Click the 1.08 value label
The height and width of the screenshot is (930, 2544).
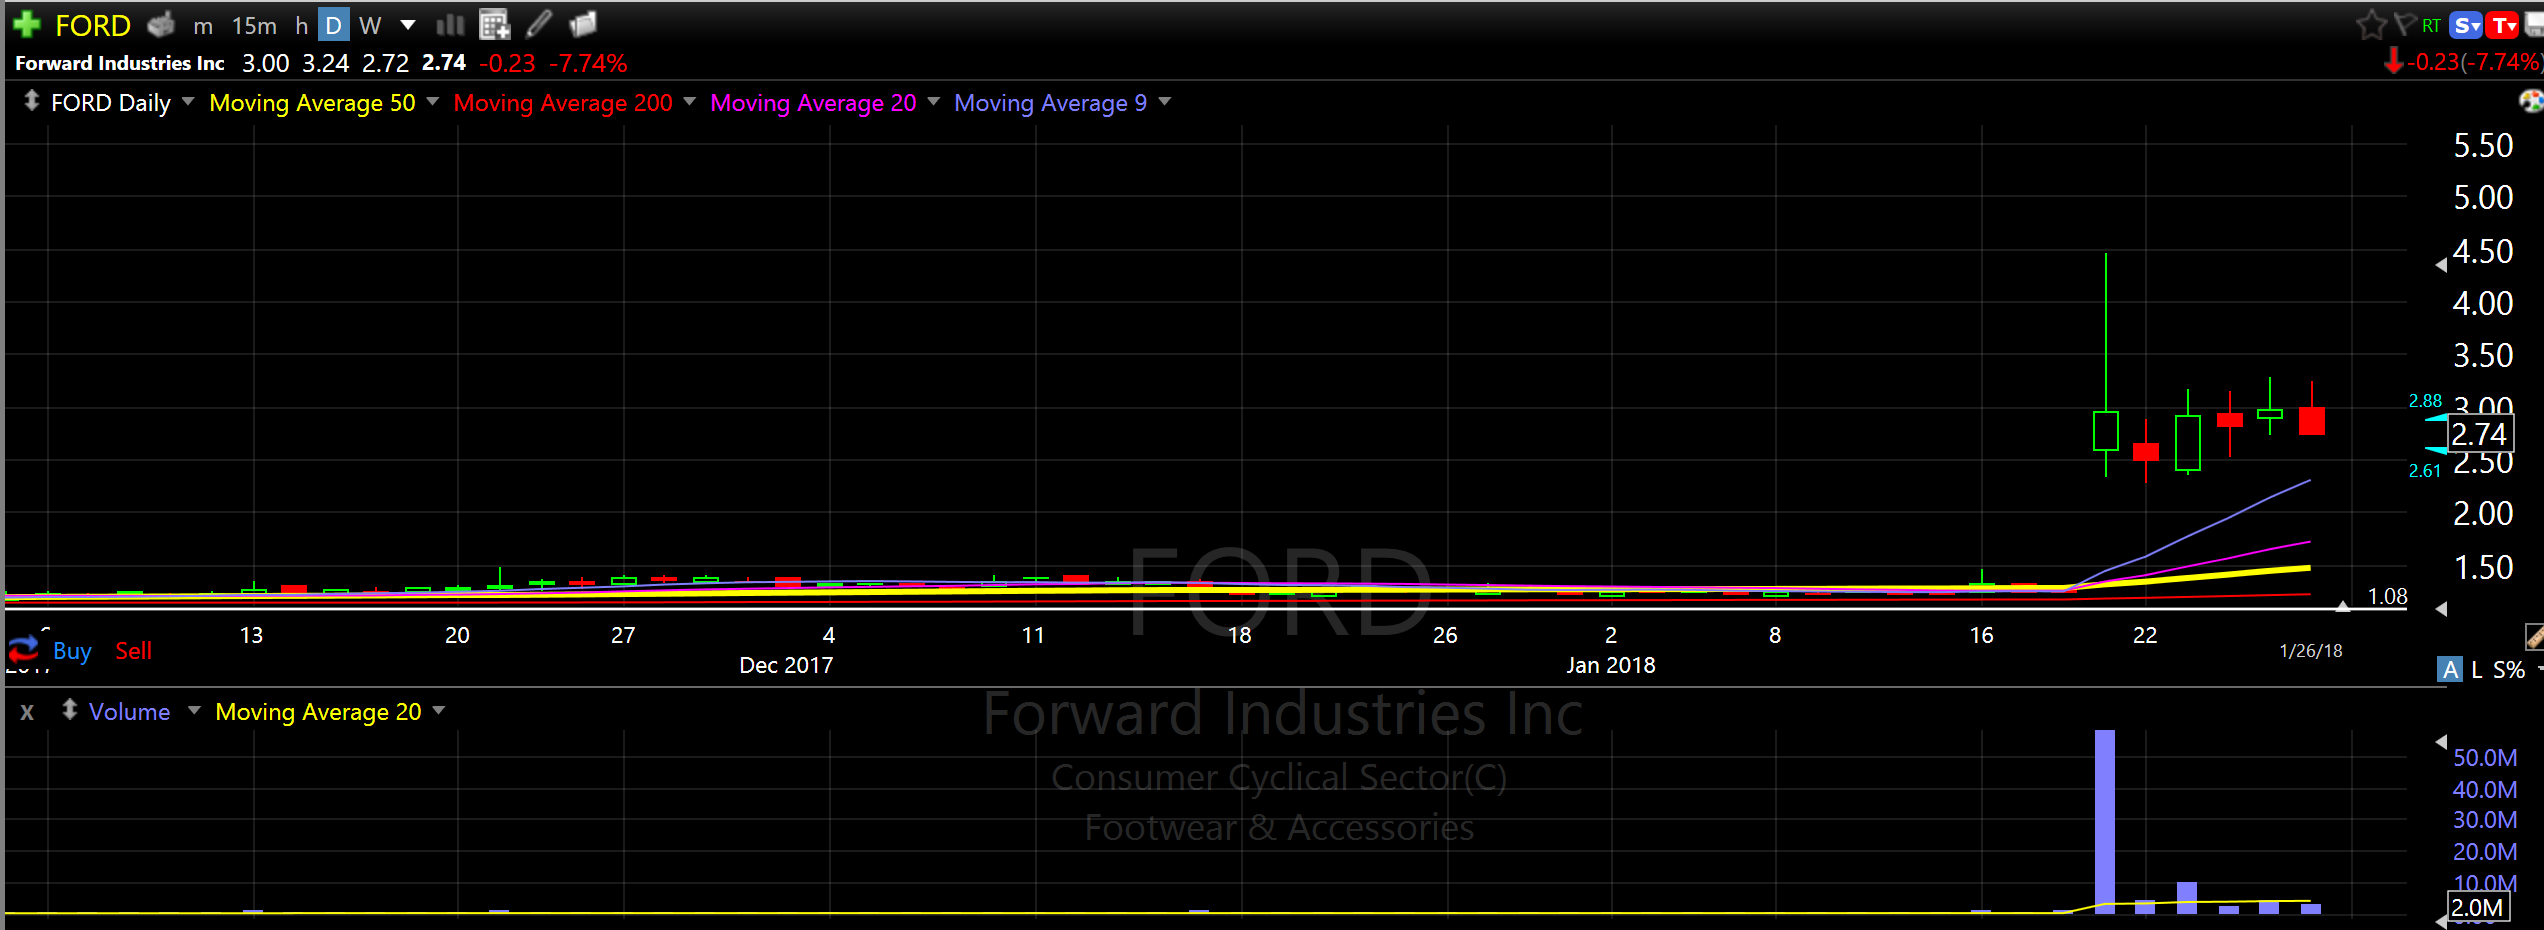pos(2387,597)
